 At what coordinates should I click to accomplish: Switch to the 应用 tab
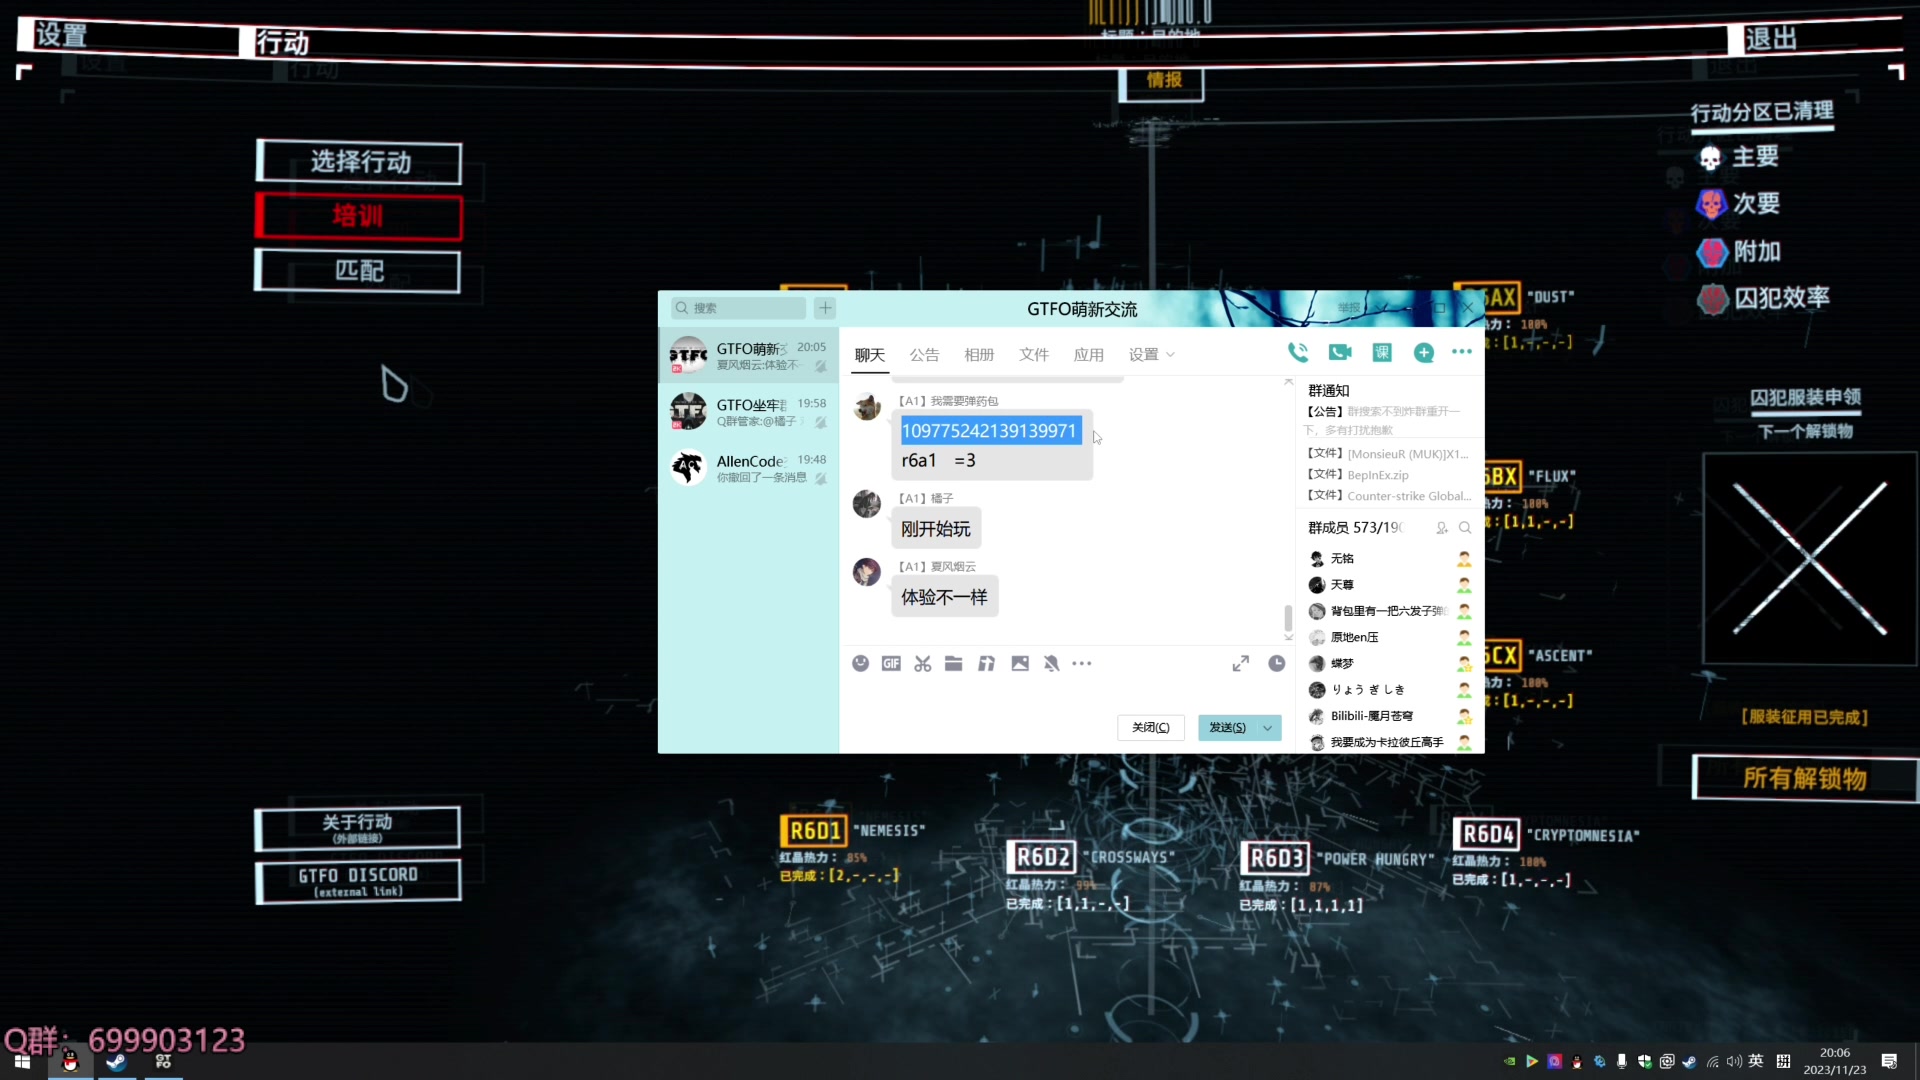point(1089,355)
